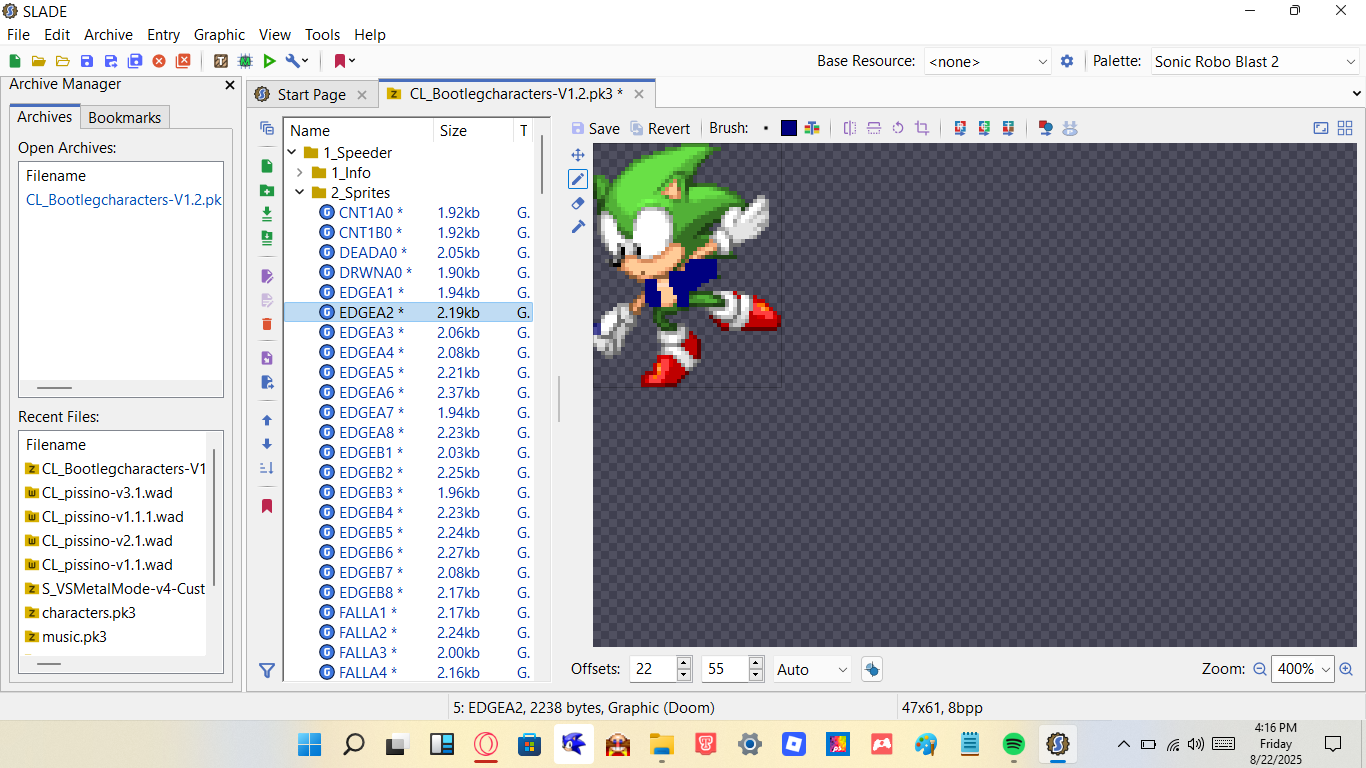The width and height of the screenshot is (1366, 768).
Task: Open the Texture Editor toolbar icon
Action: click(x=221, y=61)
